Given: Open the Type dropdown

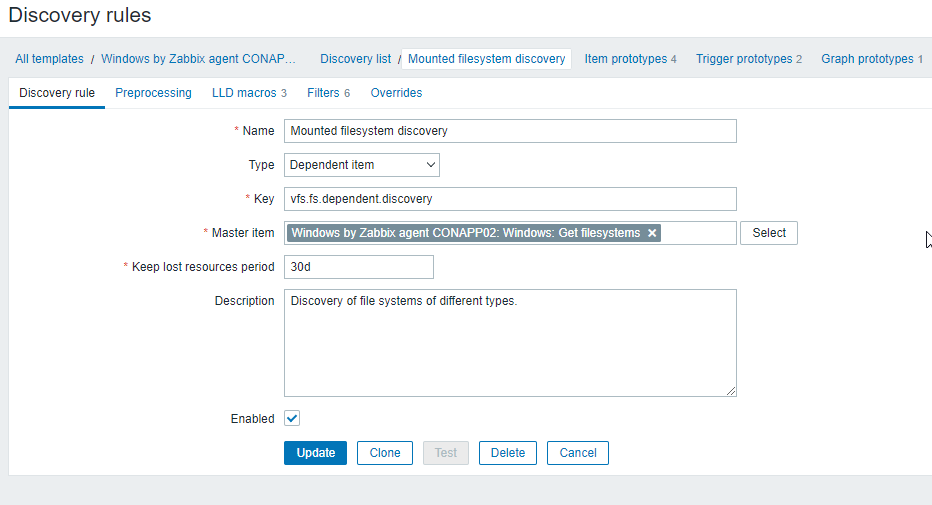Looking at the screenshot, I should coord(361,165).
